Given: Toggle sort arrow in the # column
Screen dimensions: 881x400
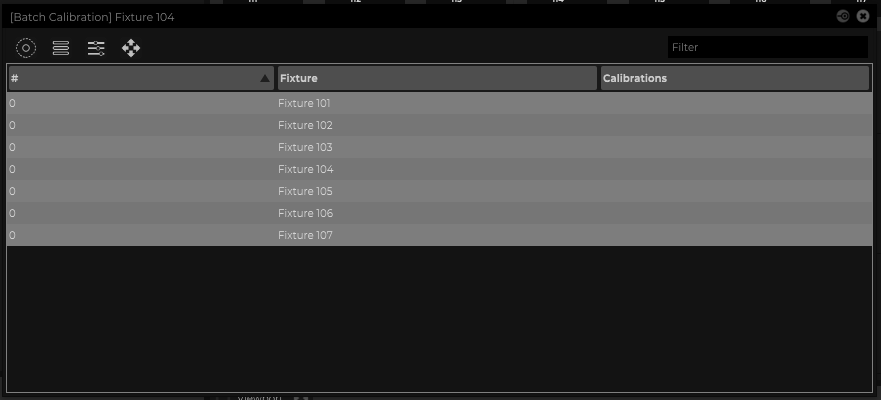Looking at the screenshot, I should [x=265, y=78].
